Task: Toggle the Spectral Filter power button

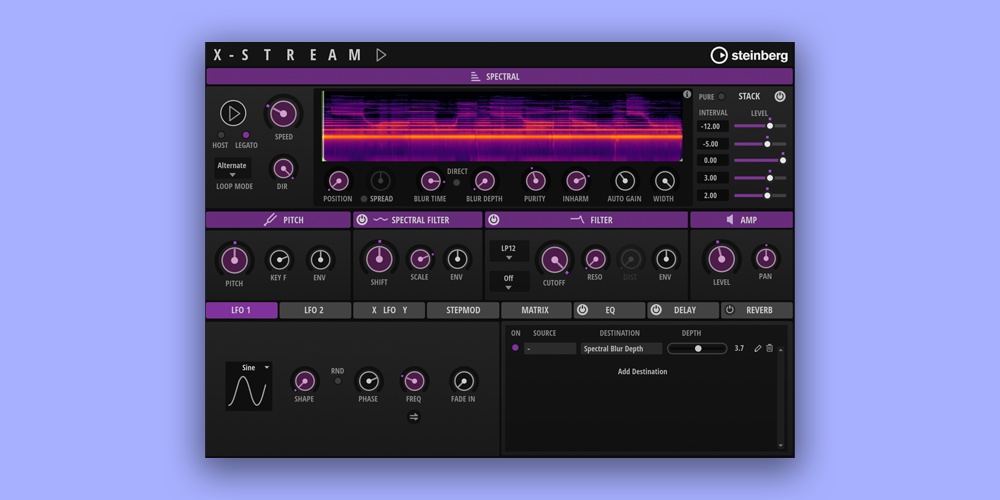Action: tap(362, 220)
